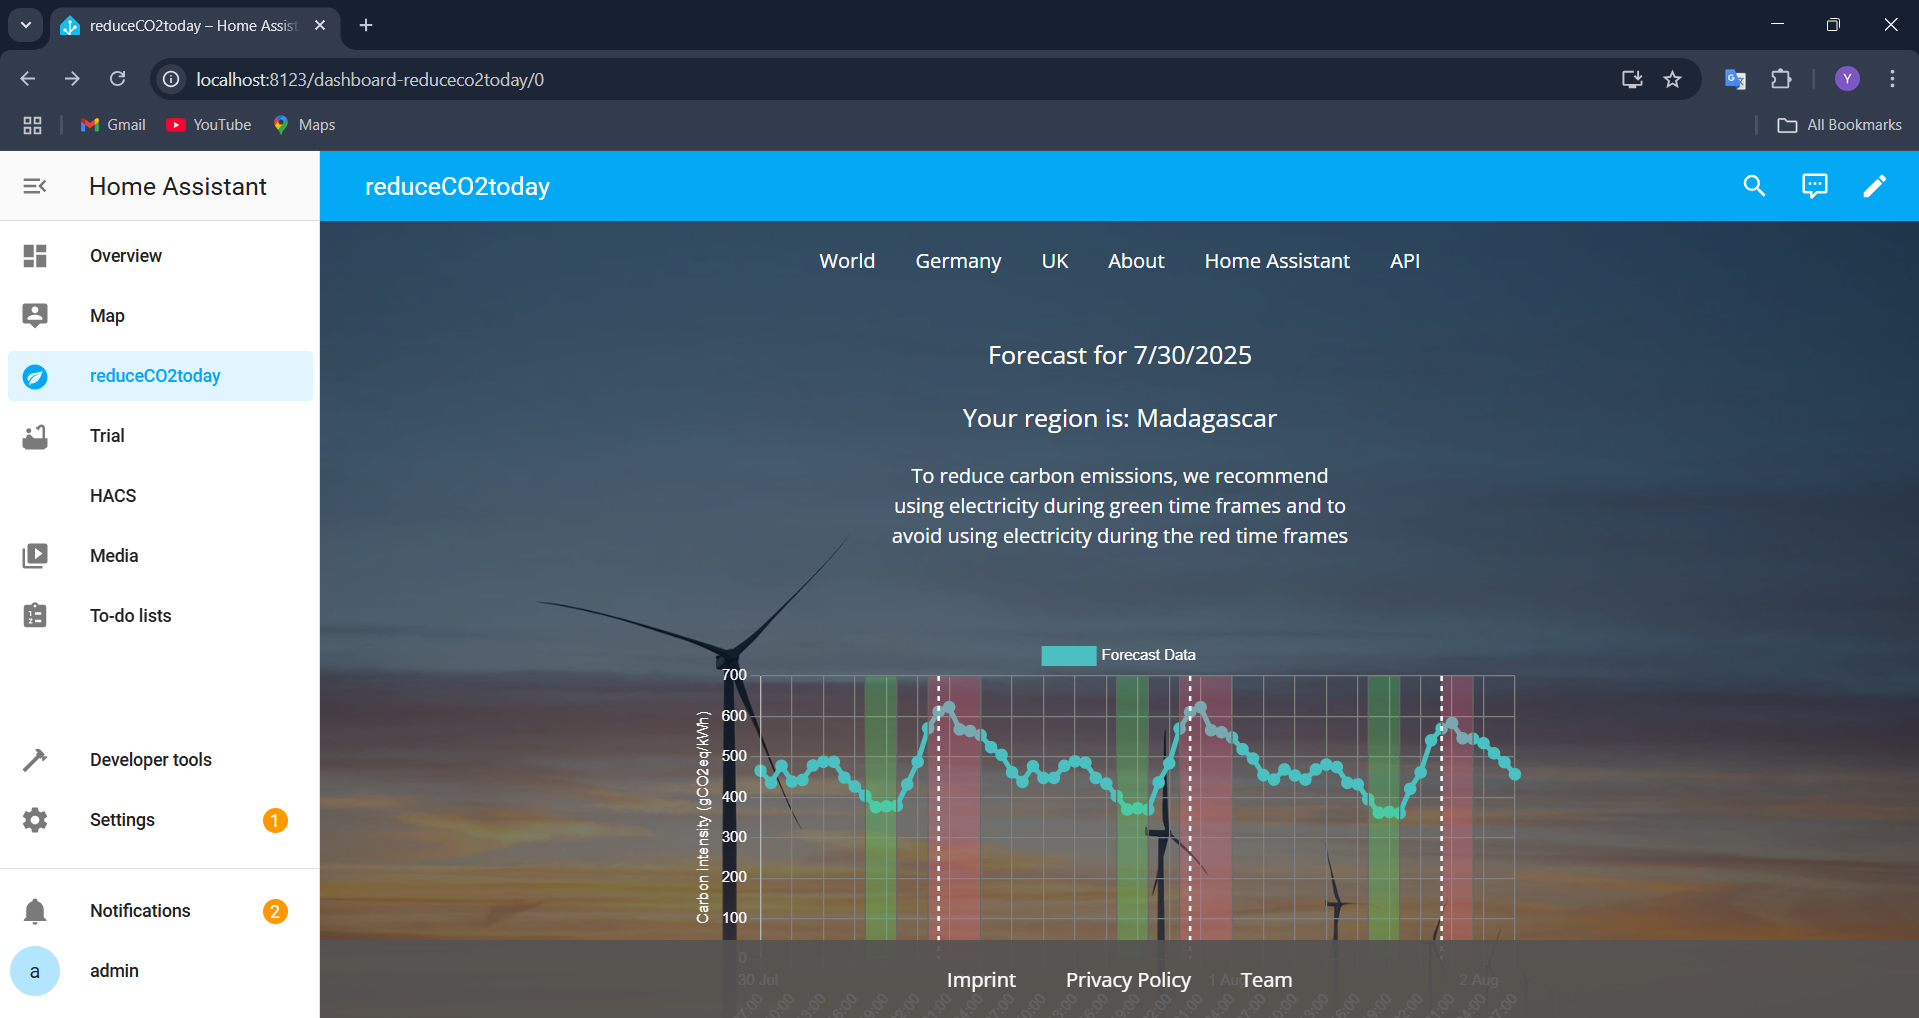1919x1018 pixels.
Task: Click Notifications badge showing 2
Action: tap(275, 911)
